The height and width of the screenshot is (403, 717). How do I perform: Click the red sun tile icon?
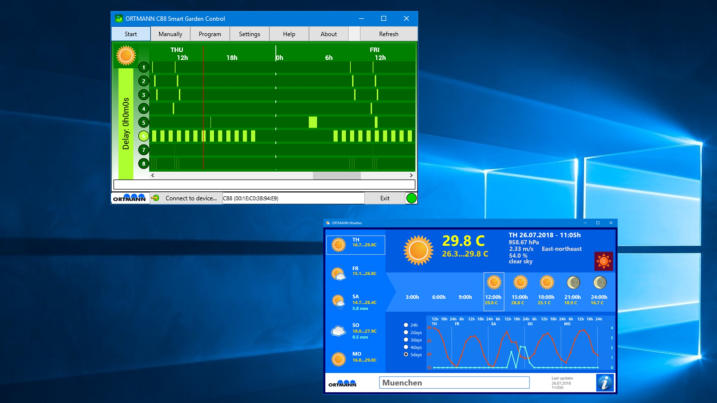tap(603, 261)
